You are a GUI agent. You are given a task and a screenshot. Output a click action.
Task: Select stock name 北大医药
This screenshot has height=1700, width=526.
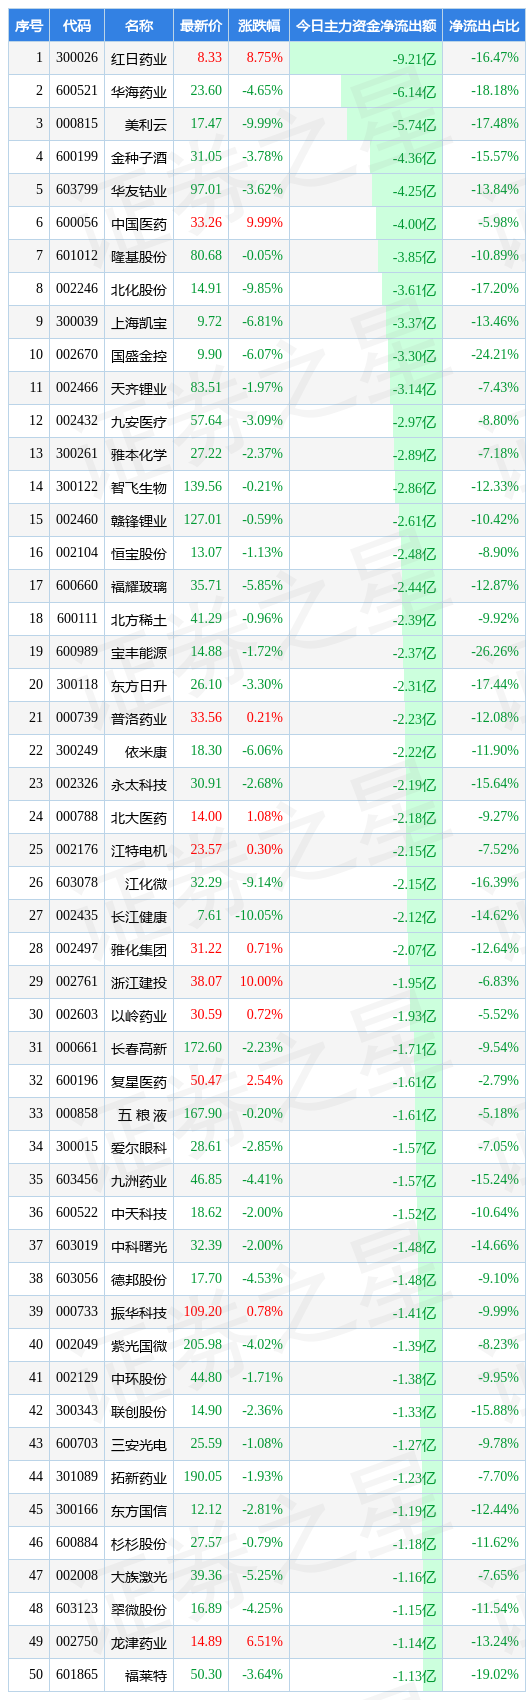pos(139,818)
